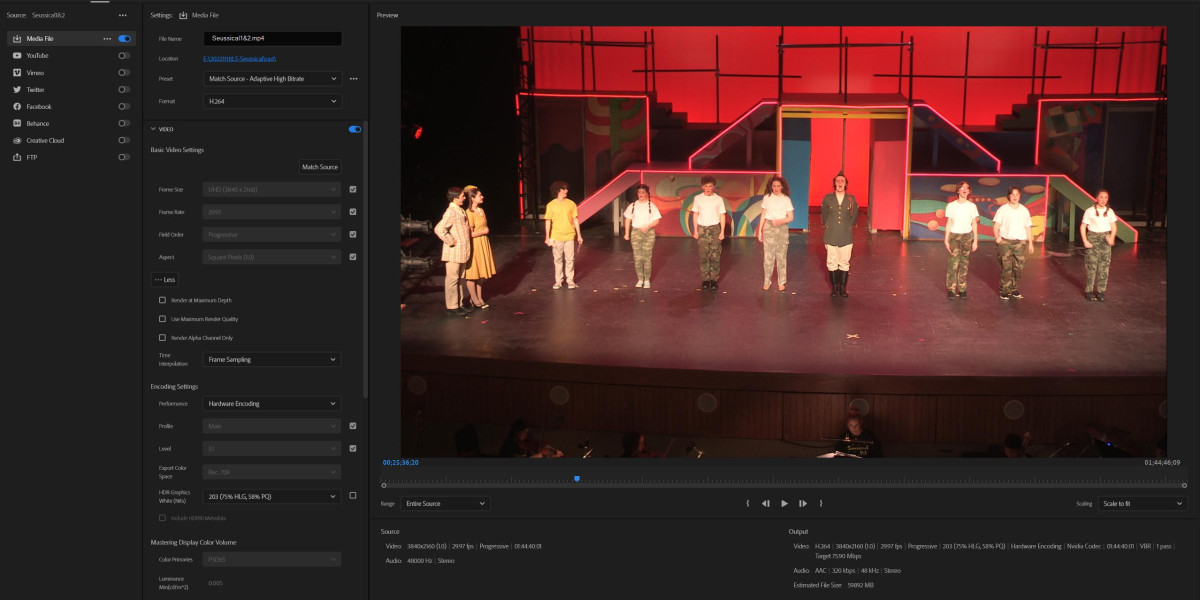Image resolution: width=1200 pixels, height=600 pixels.
Task: Enable Twitter publishing toggle
Action: coord(124,90)
